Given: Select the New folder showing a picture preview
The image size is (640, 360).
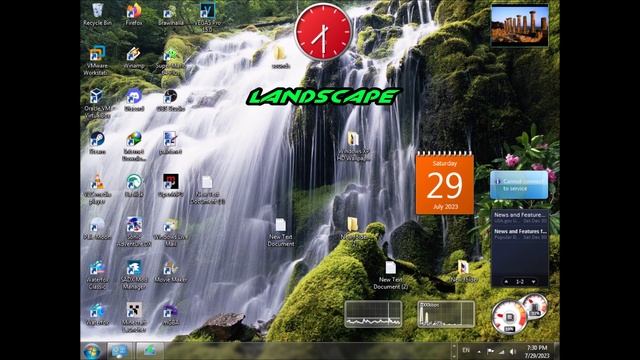Looking at the screenshot, I should 463,271.
